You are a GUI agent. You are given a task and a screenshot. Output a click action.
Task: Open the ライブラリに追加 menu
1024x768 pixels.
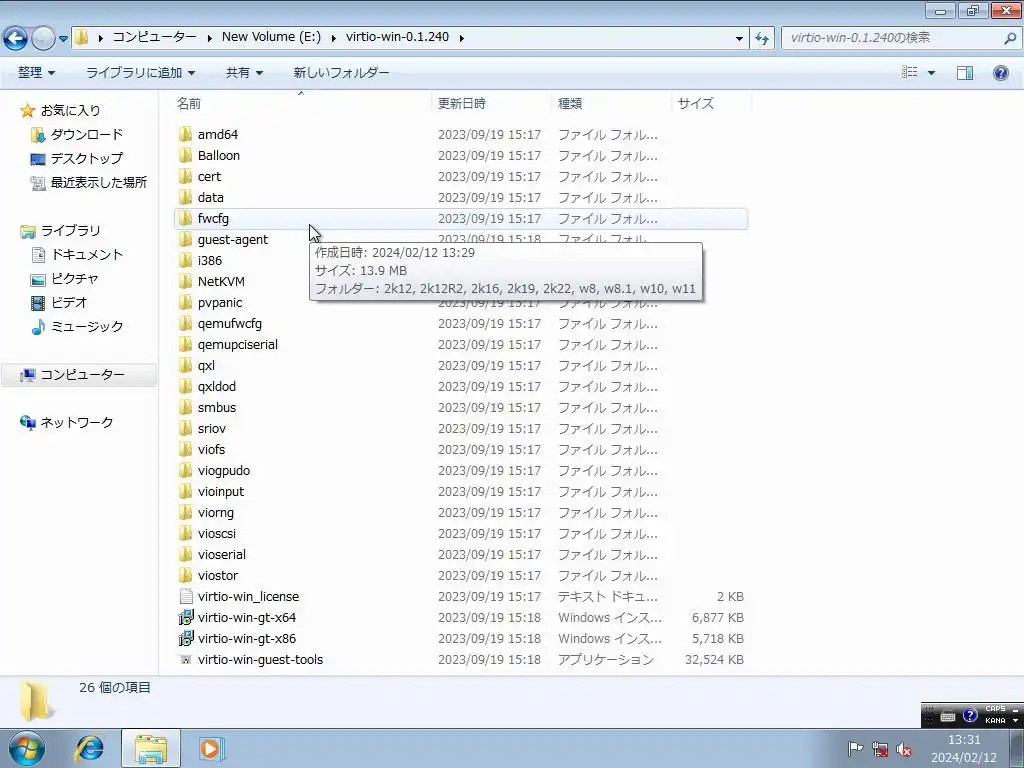[140, 72]
